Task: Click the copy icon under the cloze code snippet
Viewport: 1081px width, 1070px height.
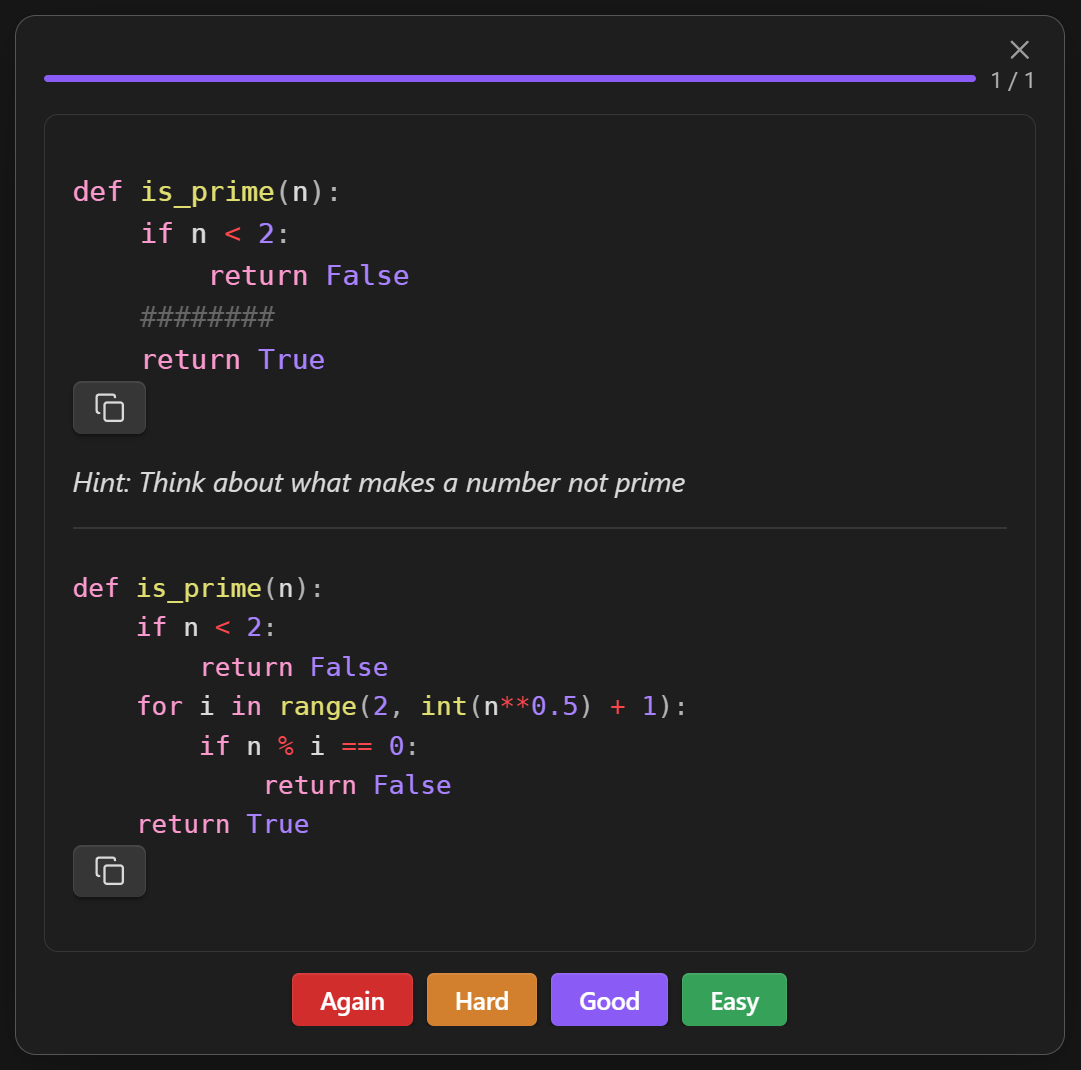Action: [109, 407]
